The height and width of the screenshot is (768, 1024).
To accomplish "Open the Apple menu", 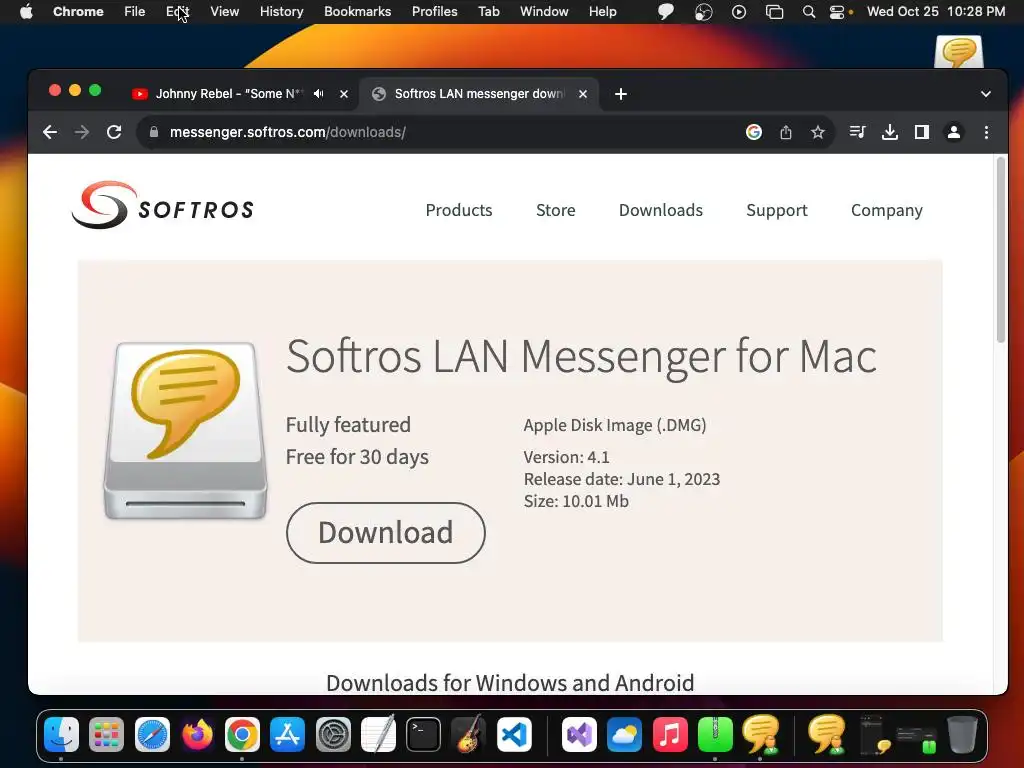I will click(x=26, y=12).
